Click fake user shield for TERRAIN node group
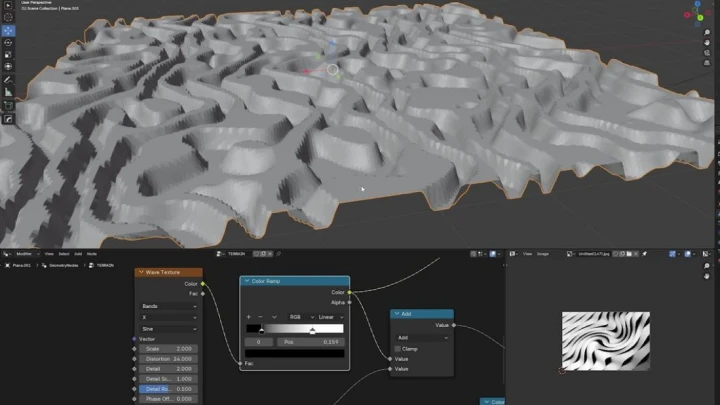 (256, 253)
